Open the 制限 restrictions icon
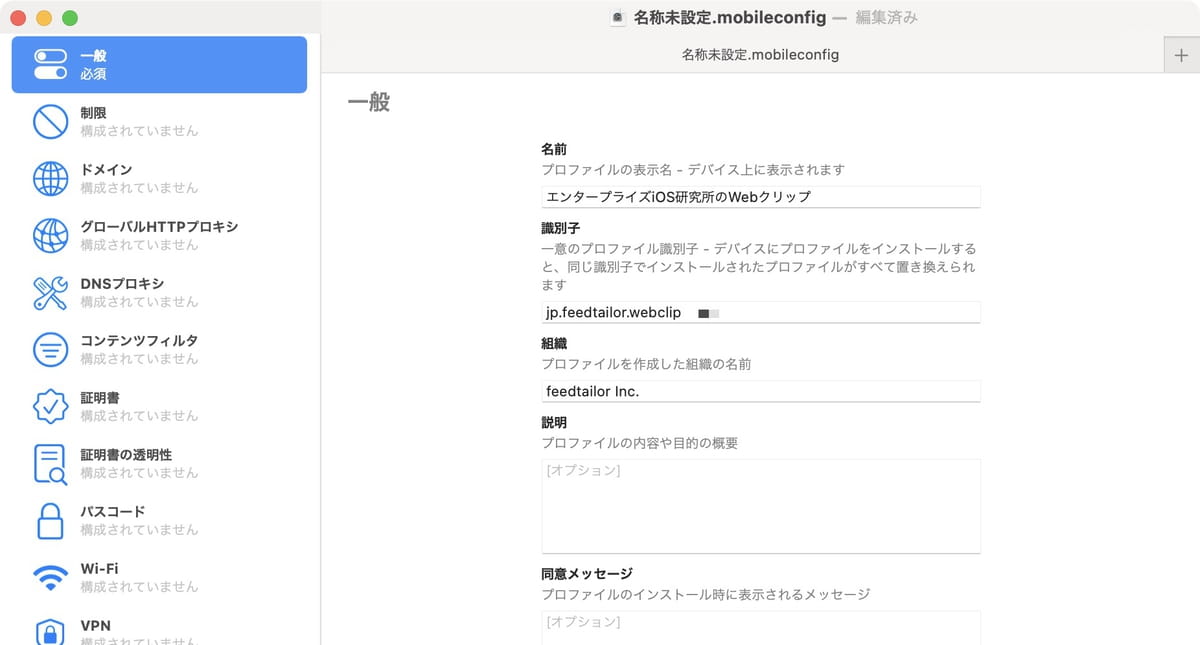Image resolution: width=1200 pixels, height=645 pixels. coord(50,122)
